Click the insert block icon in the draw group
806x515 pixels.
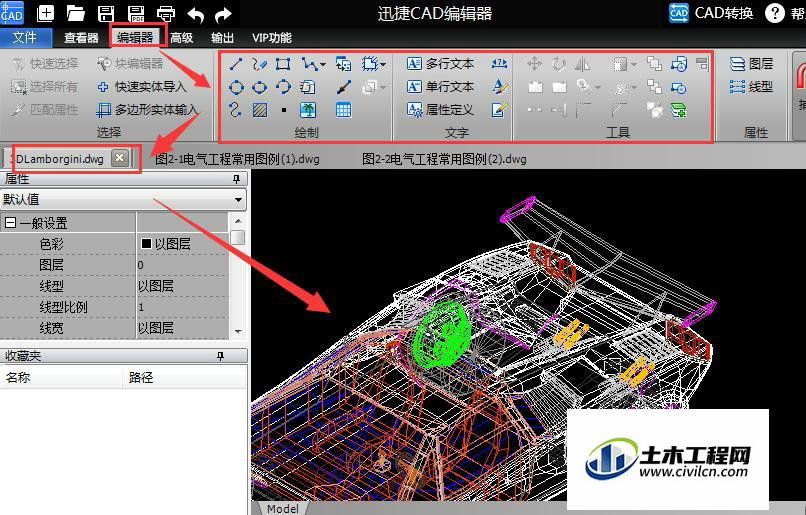pos(343,64)
